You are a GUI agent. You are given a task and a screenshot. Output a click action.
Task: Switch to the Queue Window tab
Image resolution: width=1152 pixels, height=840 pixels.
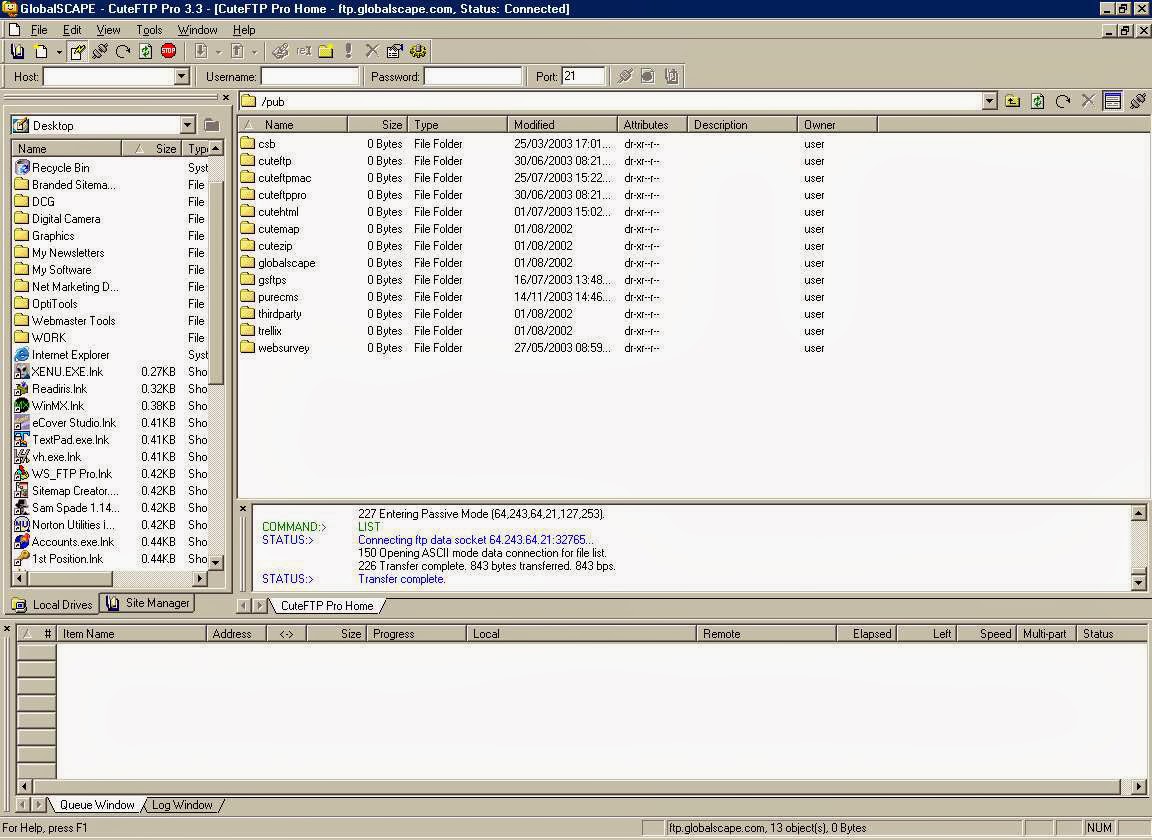point(97,805)
